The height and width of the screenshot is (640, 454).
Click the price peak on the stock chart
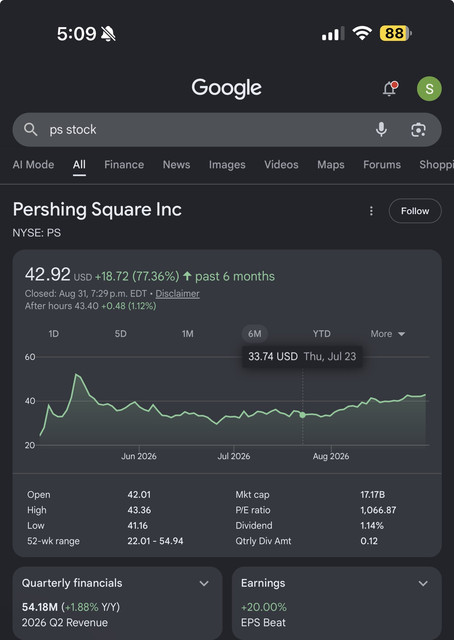tap(76, 374)
